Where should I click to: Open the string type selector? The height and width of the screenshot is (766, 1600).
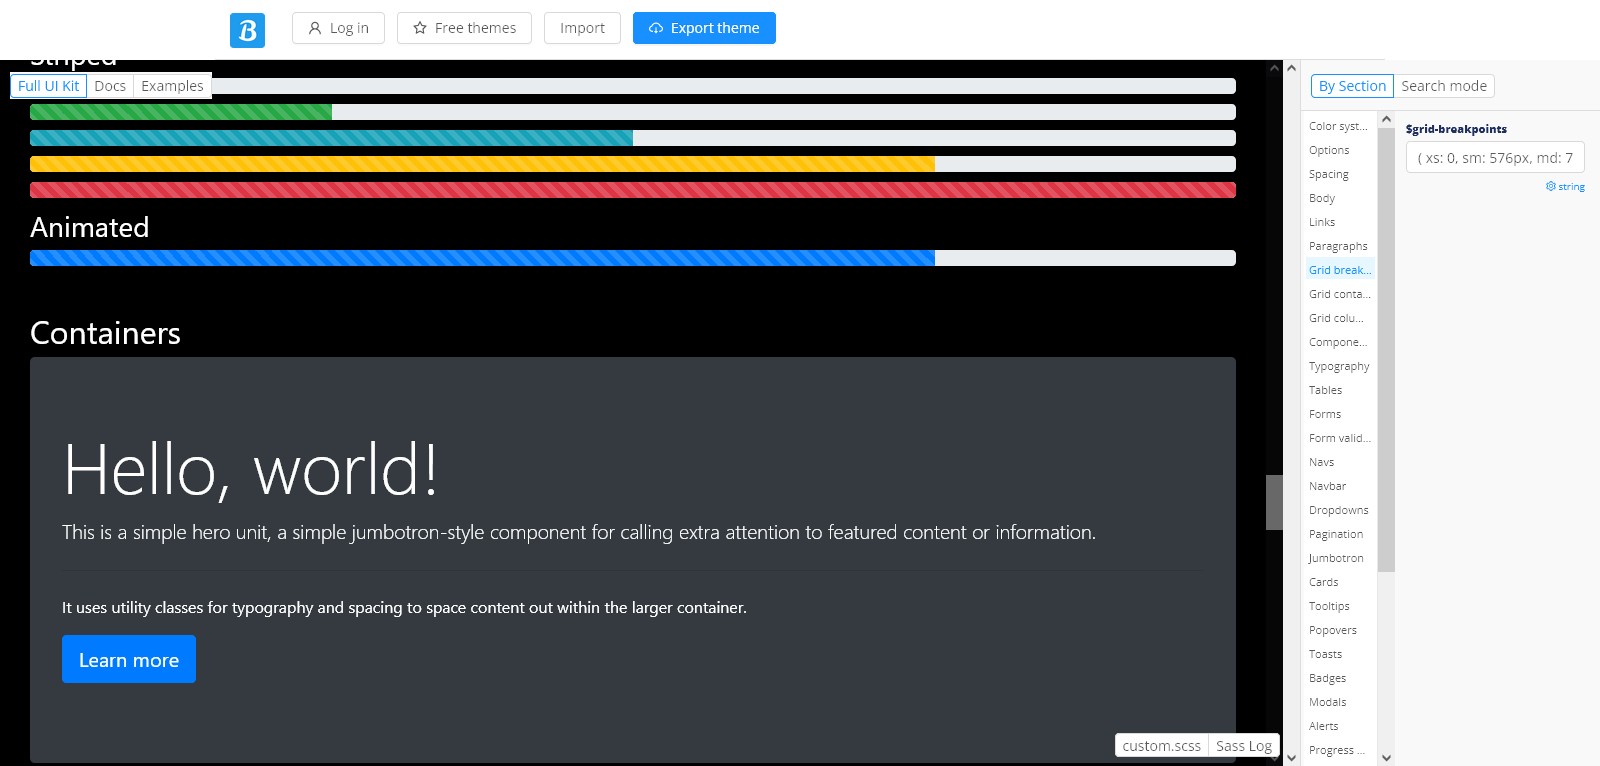(x=1571, y=187)
